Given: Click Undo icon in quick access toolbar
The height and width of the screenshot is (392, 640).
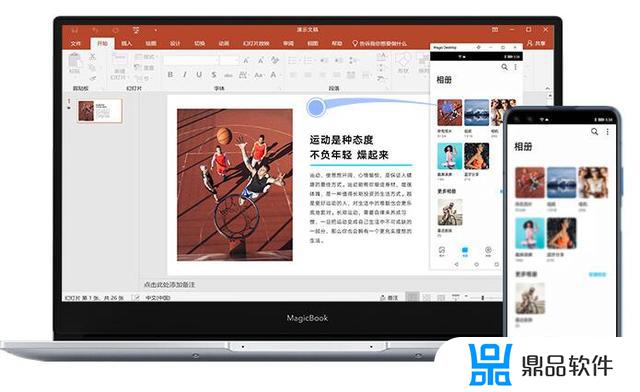Looking at the screenshot, I should 95,30.
